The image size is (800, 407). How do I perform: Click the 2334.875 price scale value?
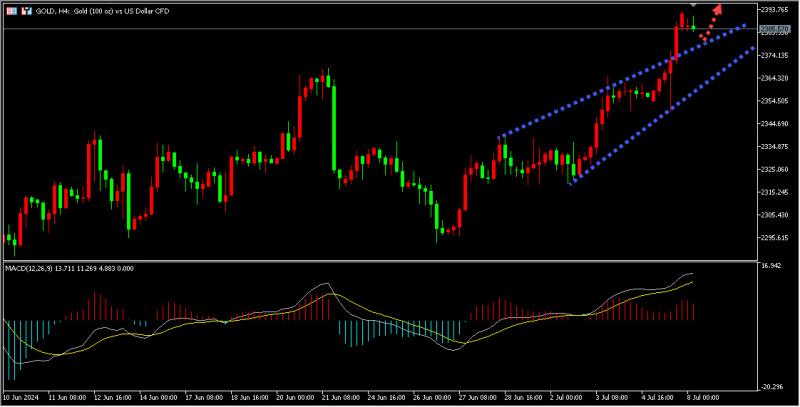pos(776,146)
